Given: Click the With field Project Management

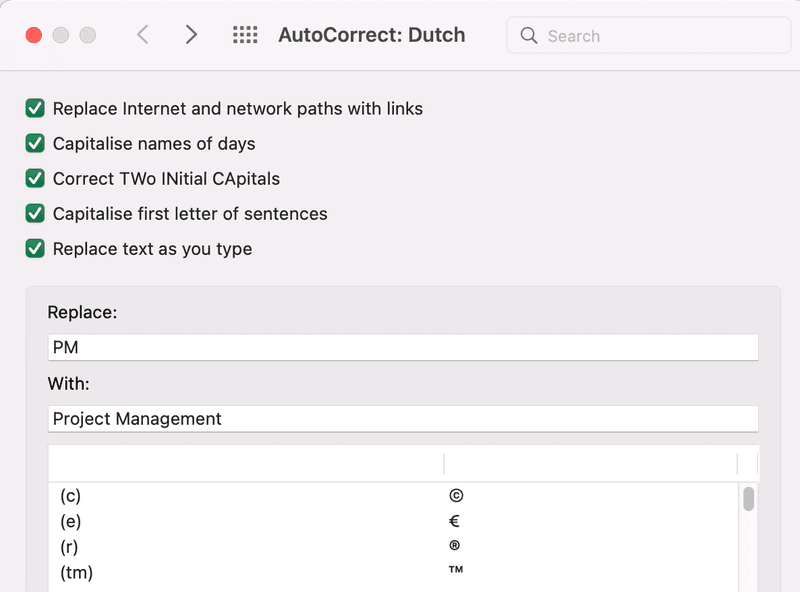Looking at the screenshot, I should [403, 419].
